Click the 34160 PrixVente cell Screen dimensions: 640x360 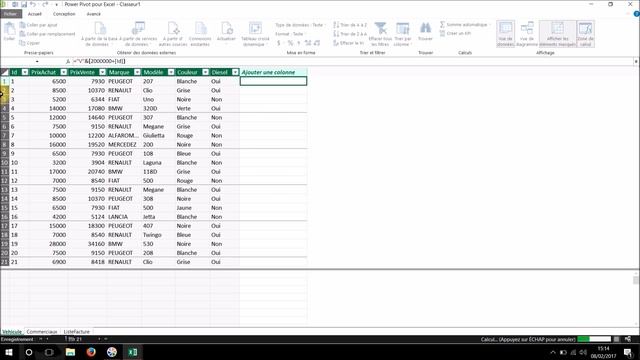tap(87, 244)
